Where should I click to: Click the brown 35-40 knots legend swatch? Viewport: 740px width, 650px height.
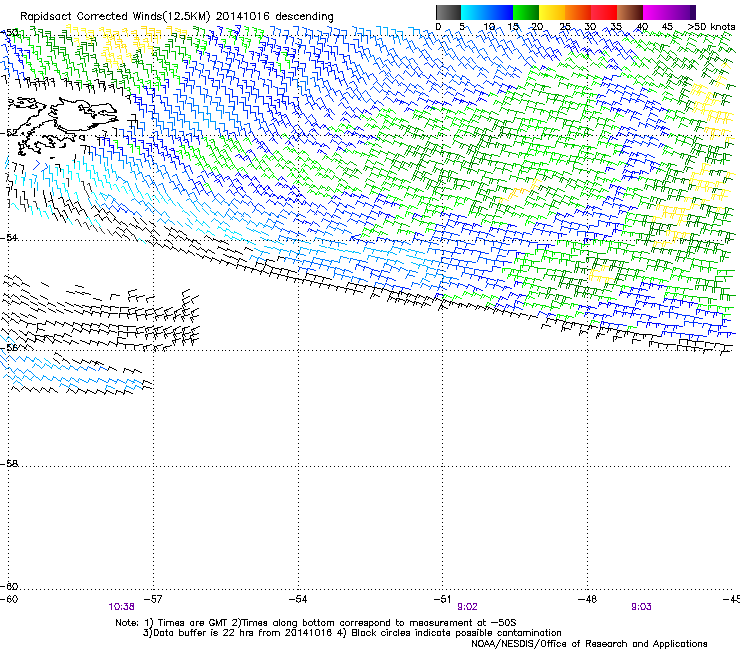coord(630,12)
